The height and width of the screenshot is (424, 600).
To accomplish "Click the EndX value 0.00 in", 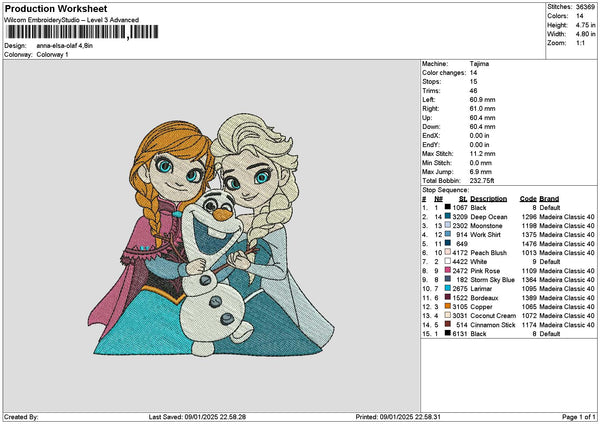I will tap(479, 136).
